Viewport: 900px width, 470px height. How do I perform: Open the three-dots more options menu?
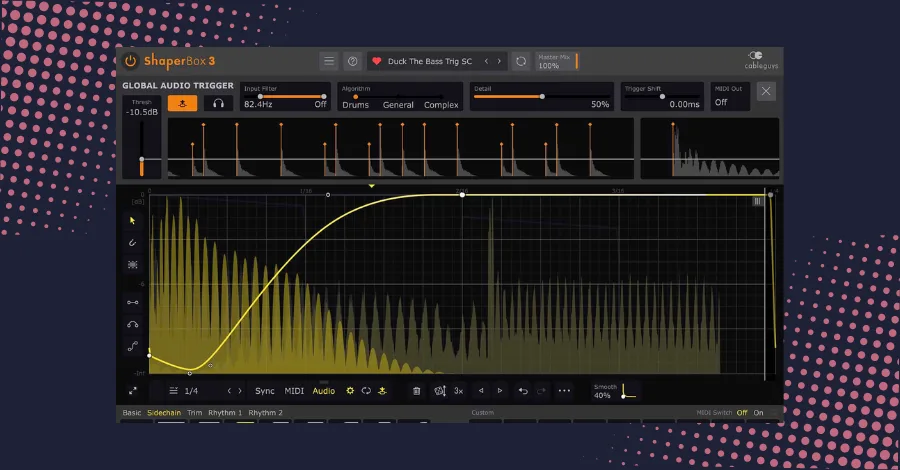564,391
